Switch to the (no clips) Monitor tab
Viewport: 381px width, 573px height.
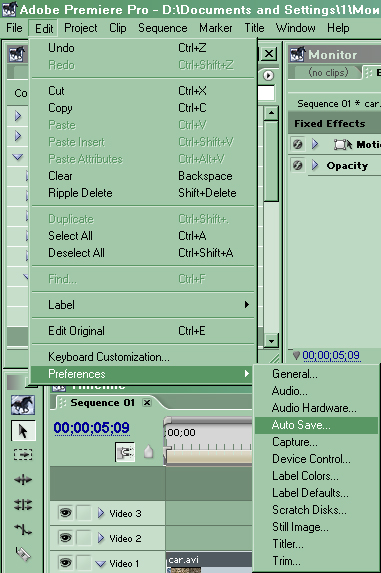click(328, 72)
